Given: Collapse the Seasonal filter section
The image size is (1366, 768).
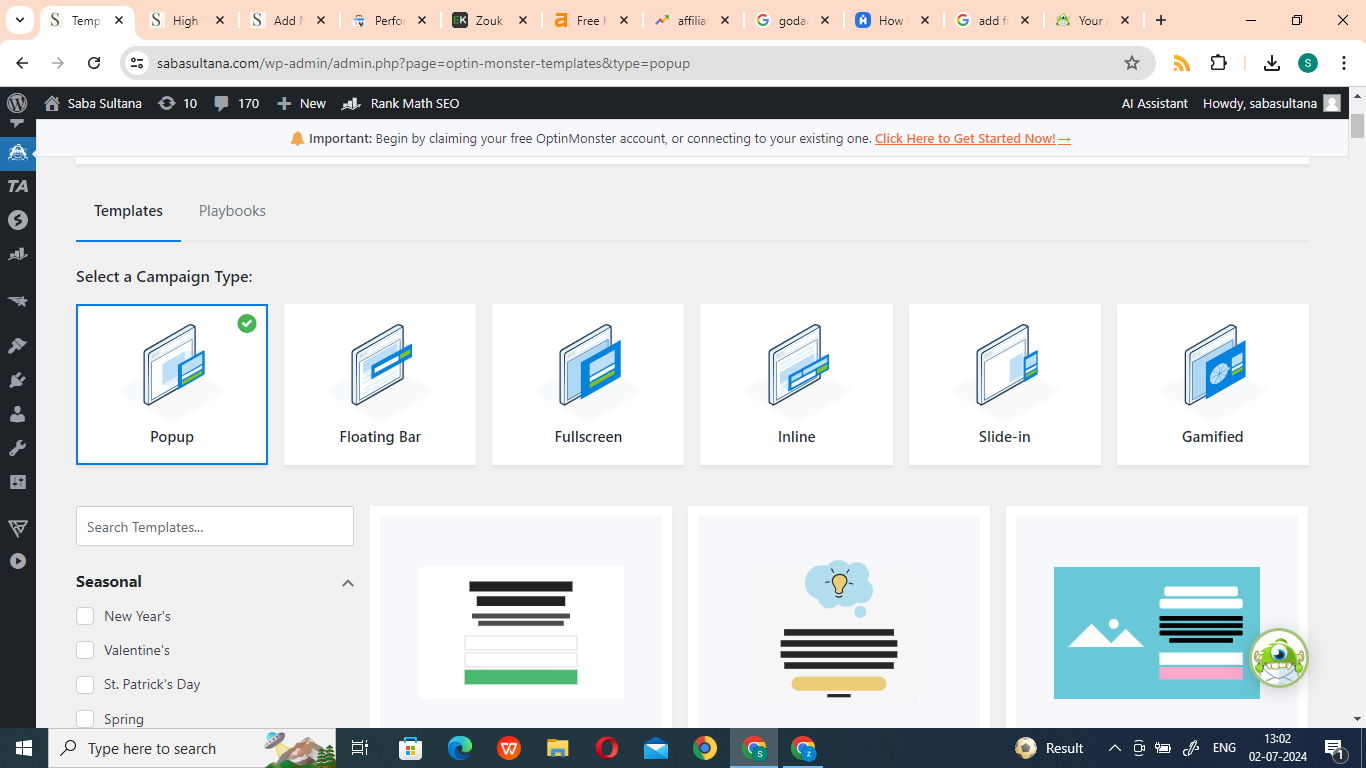Looking at the screenshot, I should point(347,582).
